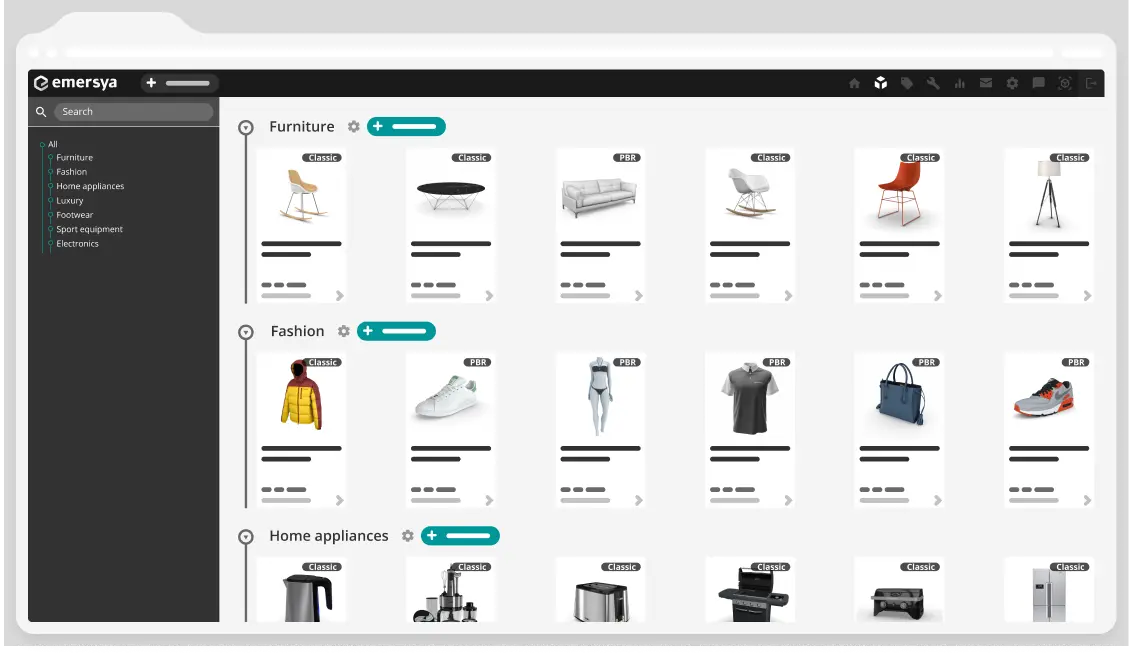Select Fashion in the sidebar tree
The width and height of the screenshot is (1131, 656).
[71, 172]
